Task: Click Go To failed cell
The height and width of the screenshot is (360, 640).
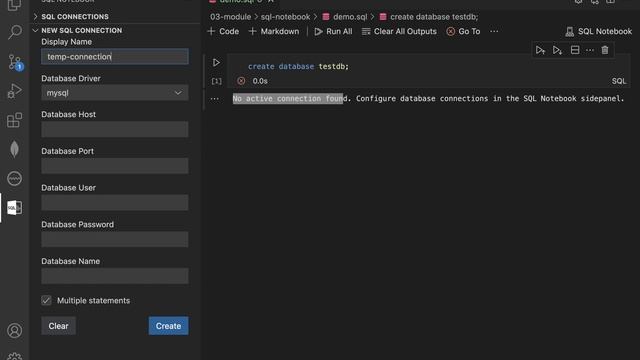Action: [463, 31]
